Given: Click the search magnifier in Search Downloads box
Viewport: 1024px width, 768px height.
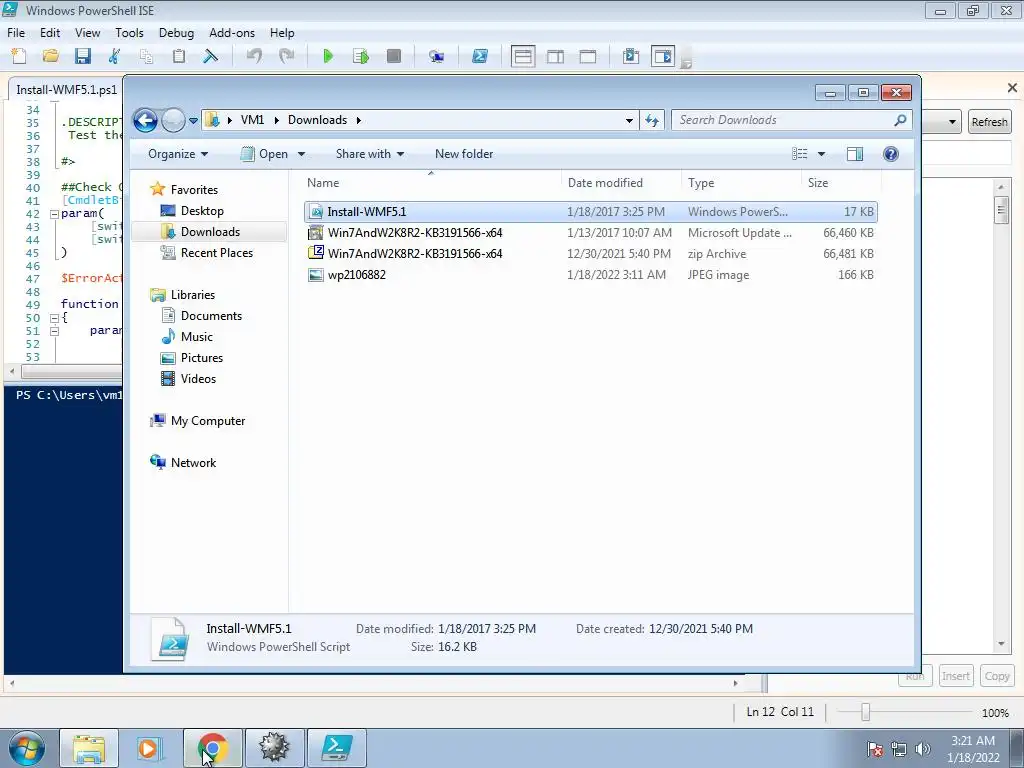Looking at the screenshot, I should pos(900,120).
